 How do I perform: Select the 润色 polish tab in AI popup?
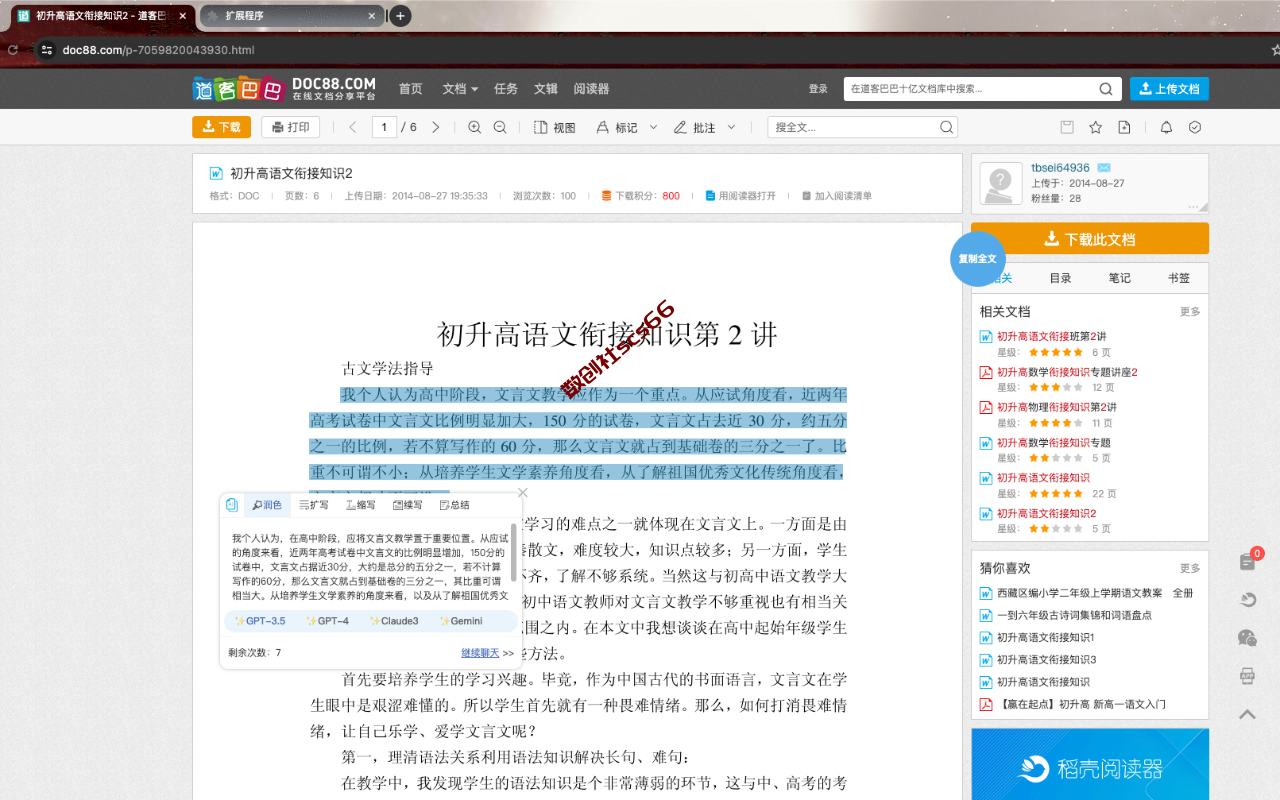coord(267,505)
